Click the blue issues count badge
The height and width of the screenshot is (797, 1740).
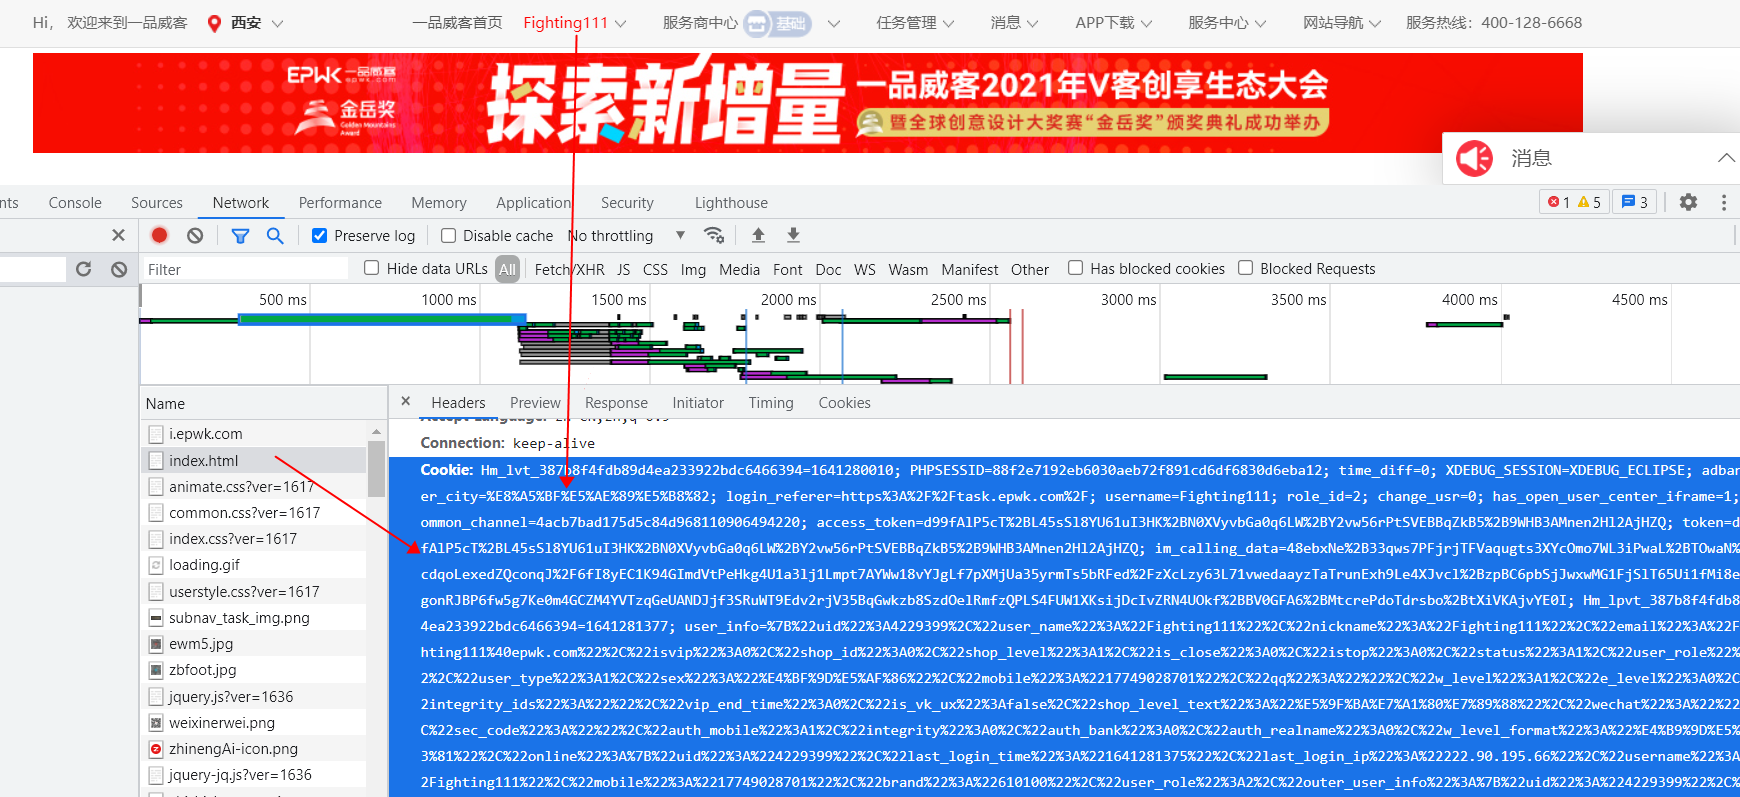(x=1634, y=202)
